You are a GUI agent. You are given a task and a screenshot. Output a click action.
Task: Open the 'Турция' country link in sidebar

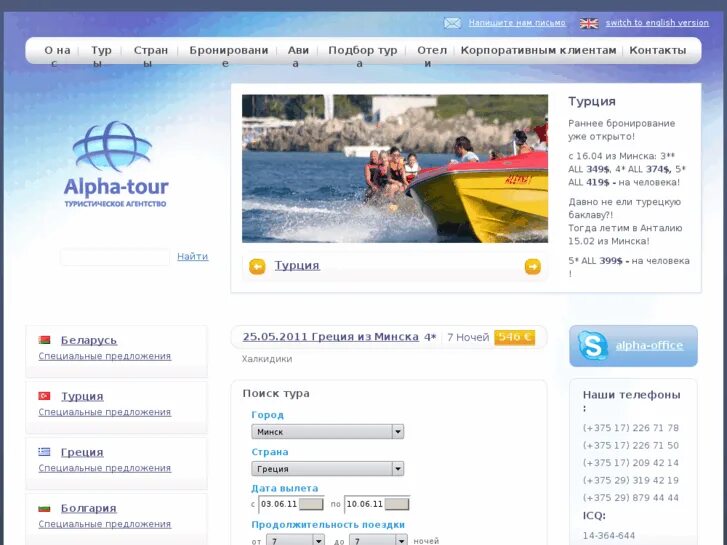tap(82, 396)
